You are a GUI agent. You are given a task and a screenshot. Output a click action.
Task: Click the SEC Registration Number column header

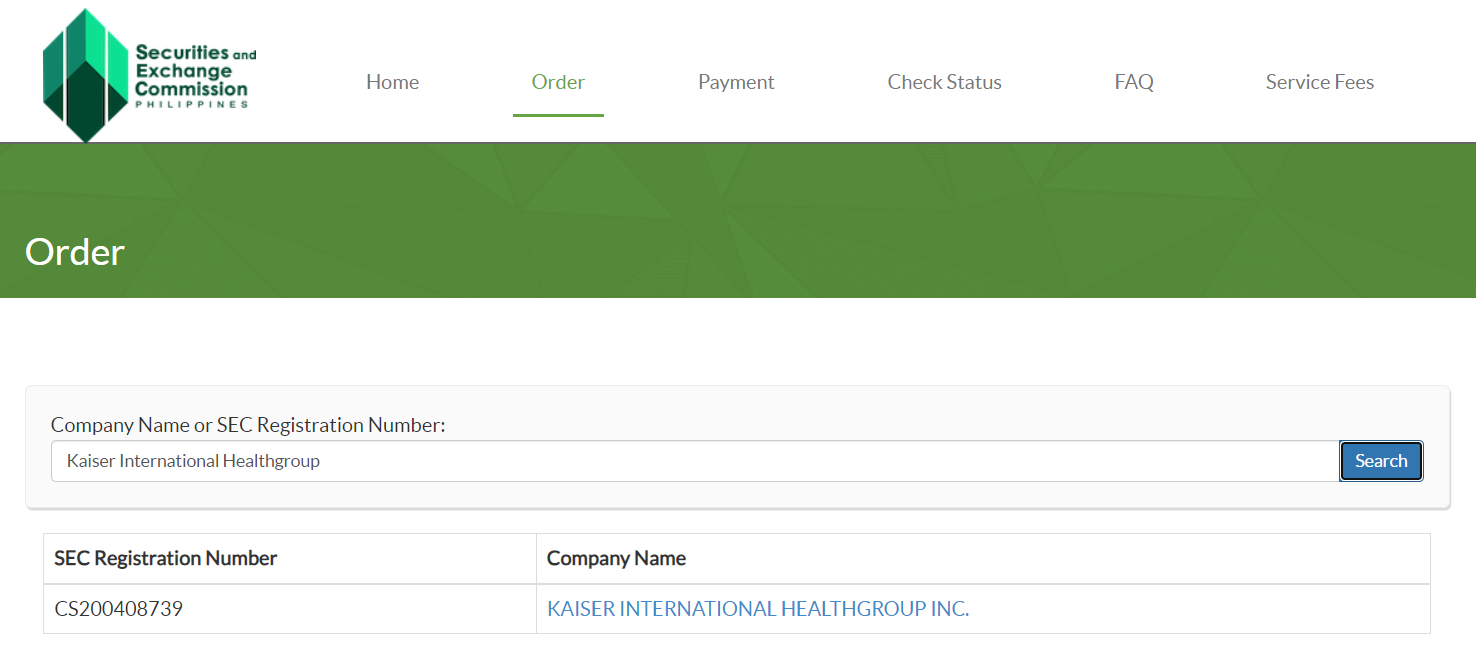point(166,558)
